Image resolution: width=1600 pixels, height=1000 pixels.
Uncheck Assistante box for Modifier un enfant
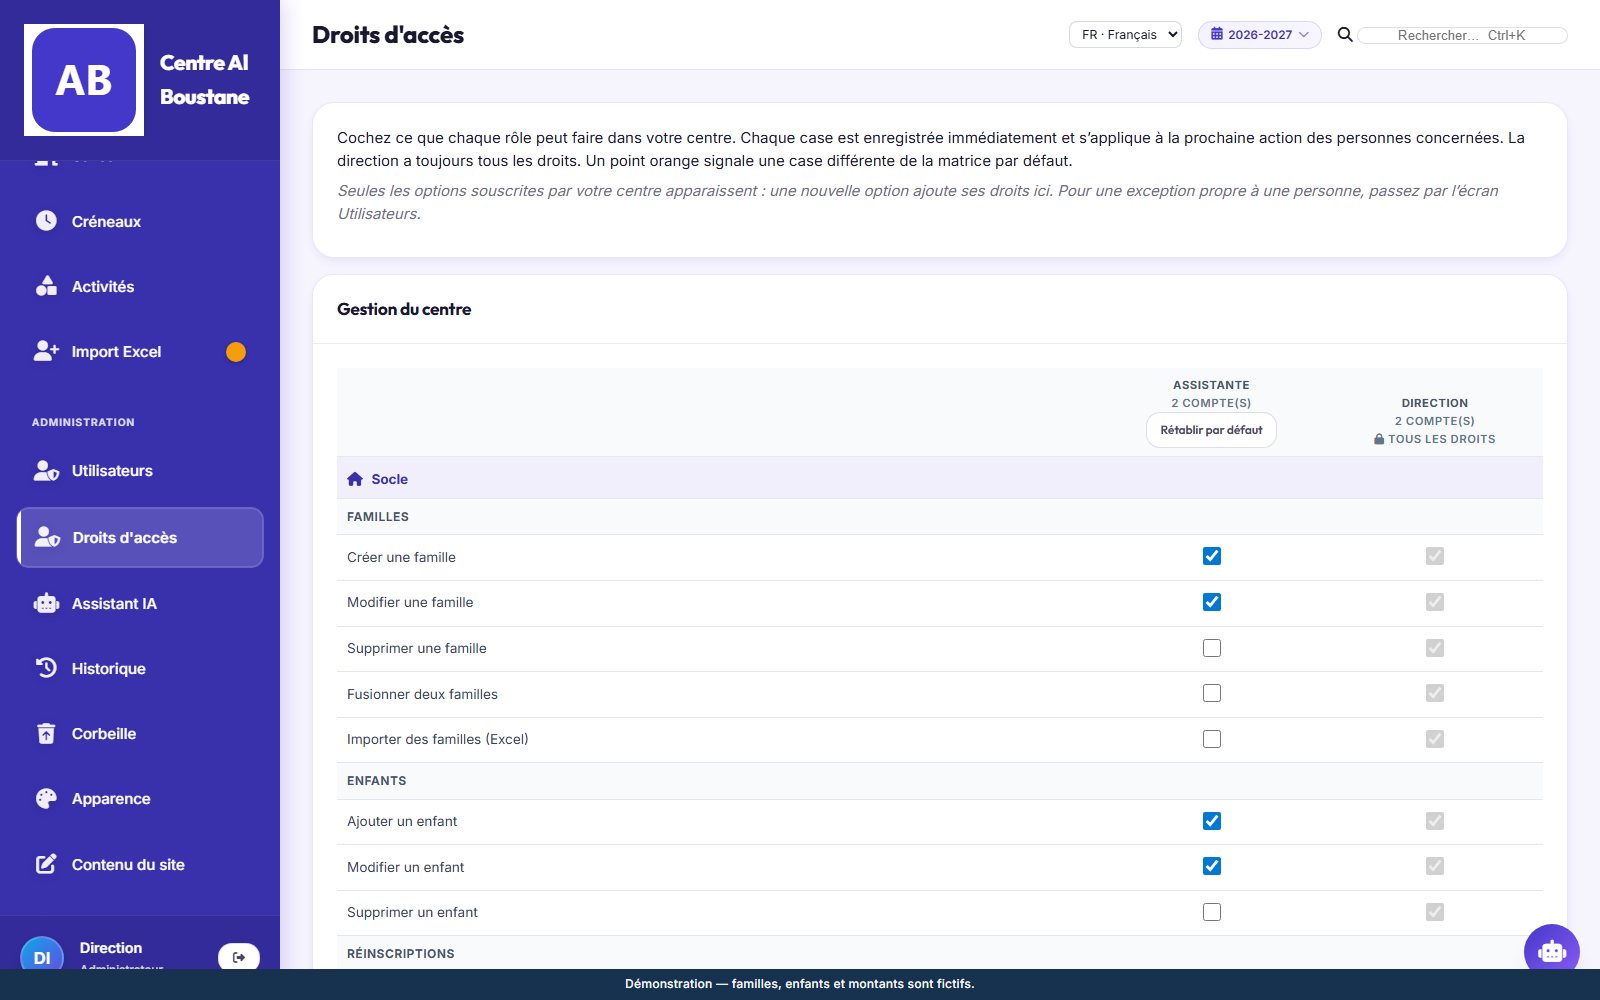[1212, 866]
